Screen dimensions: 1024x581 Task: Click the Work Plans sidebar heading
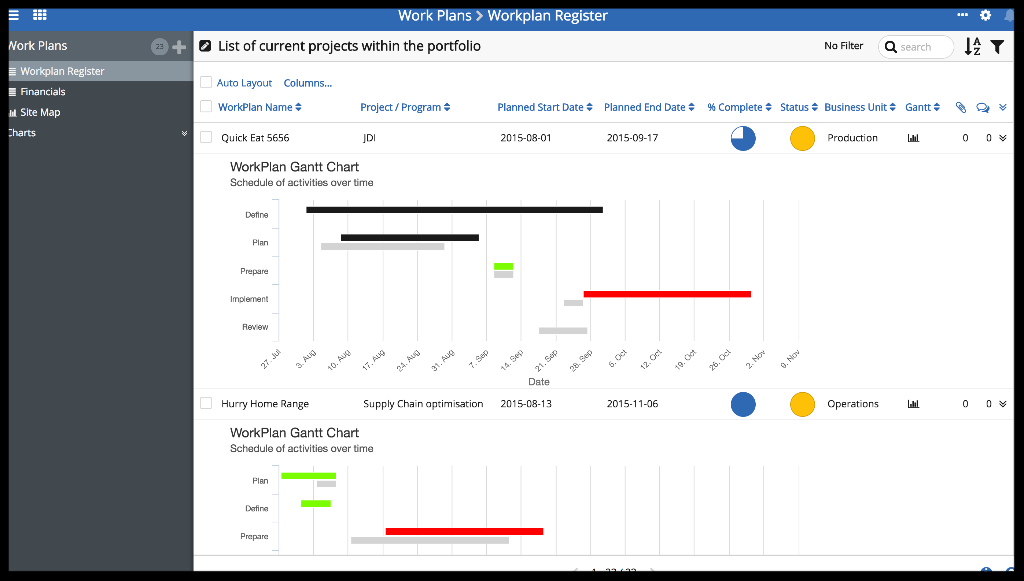[38, 46]
